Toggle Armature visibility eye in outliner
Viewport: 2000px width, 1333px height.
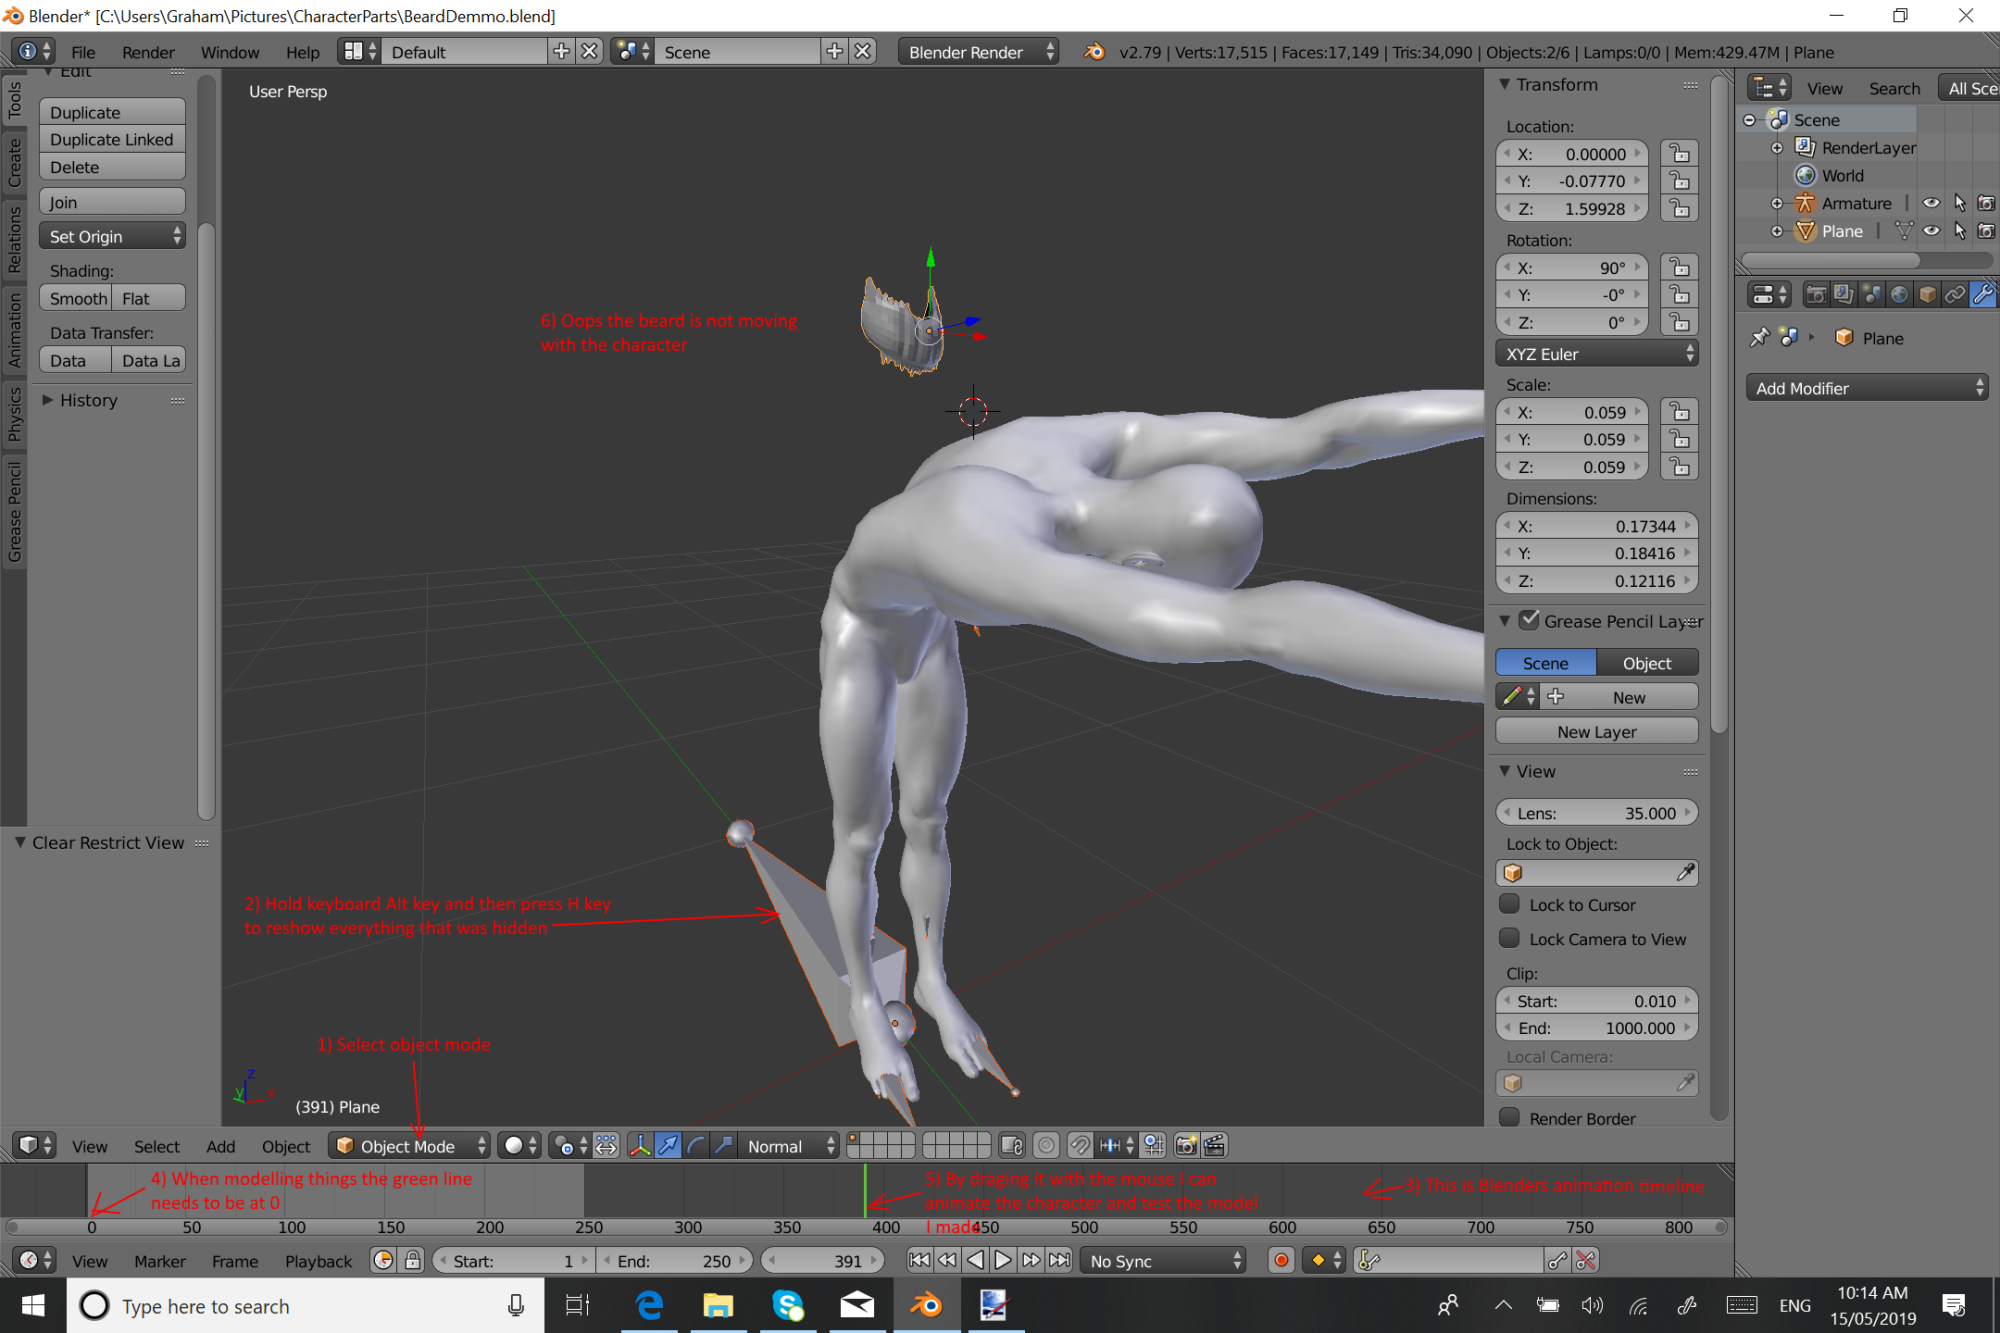pos(1931,203)
